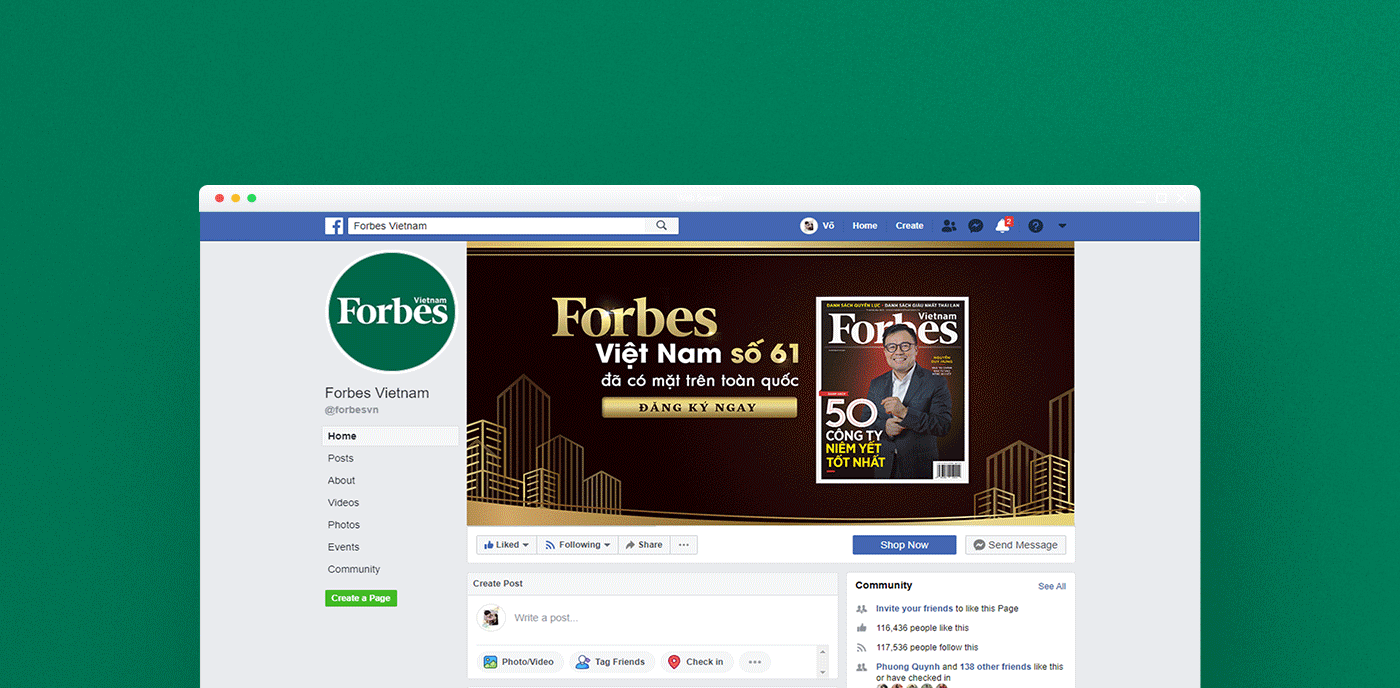
Task: Click scrollbar down arrow in Create Post box
Action: click(823, 672)
